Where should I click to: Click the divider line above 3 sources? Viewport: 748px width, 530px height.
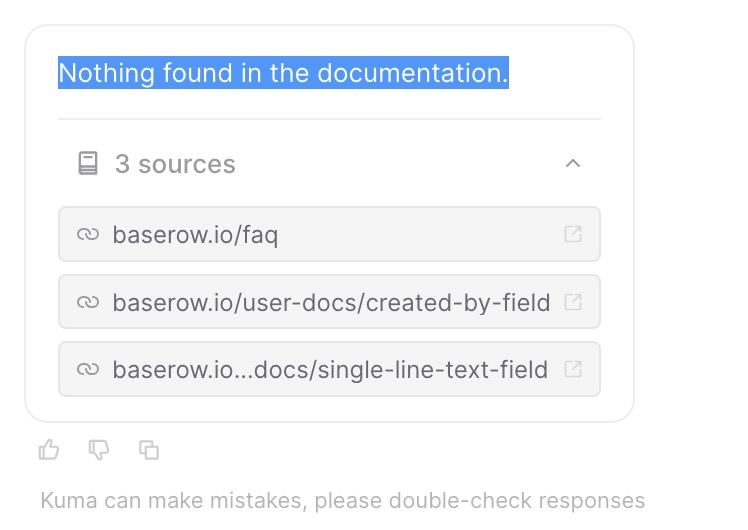point(329,120)
